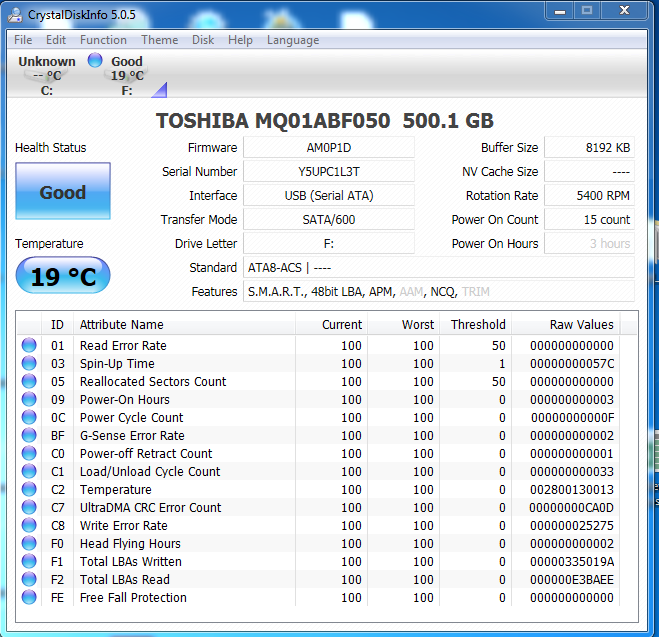Click the Current column header
This screenshot has height=637, width=659.
331,324
